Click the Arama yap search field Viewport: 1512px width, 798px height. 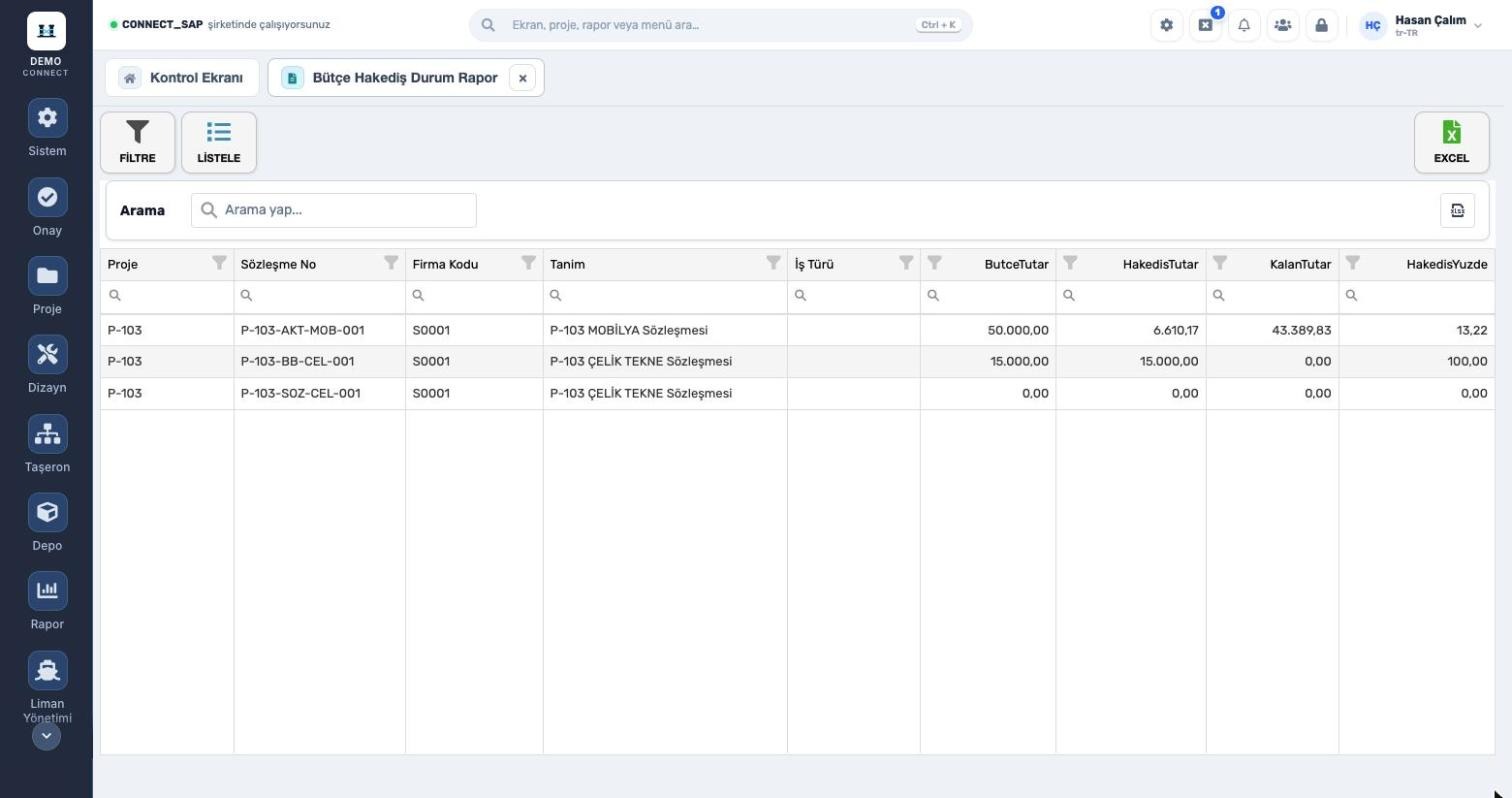tap(334, 210)
